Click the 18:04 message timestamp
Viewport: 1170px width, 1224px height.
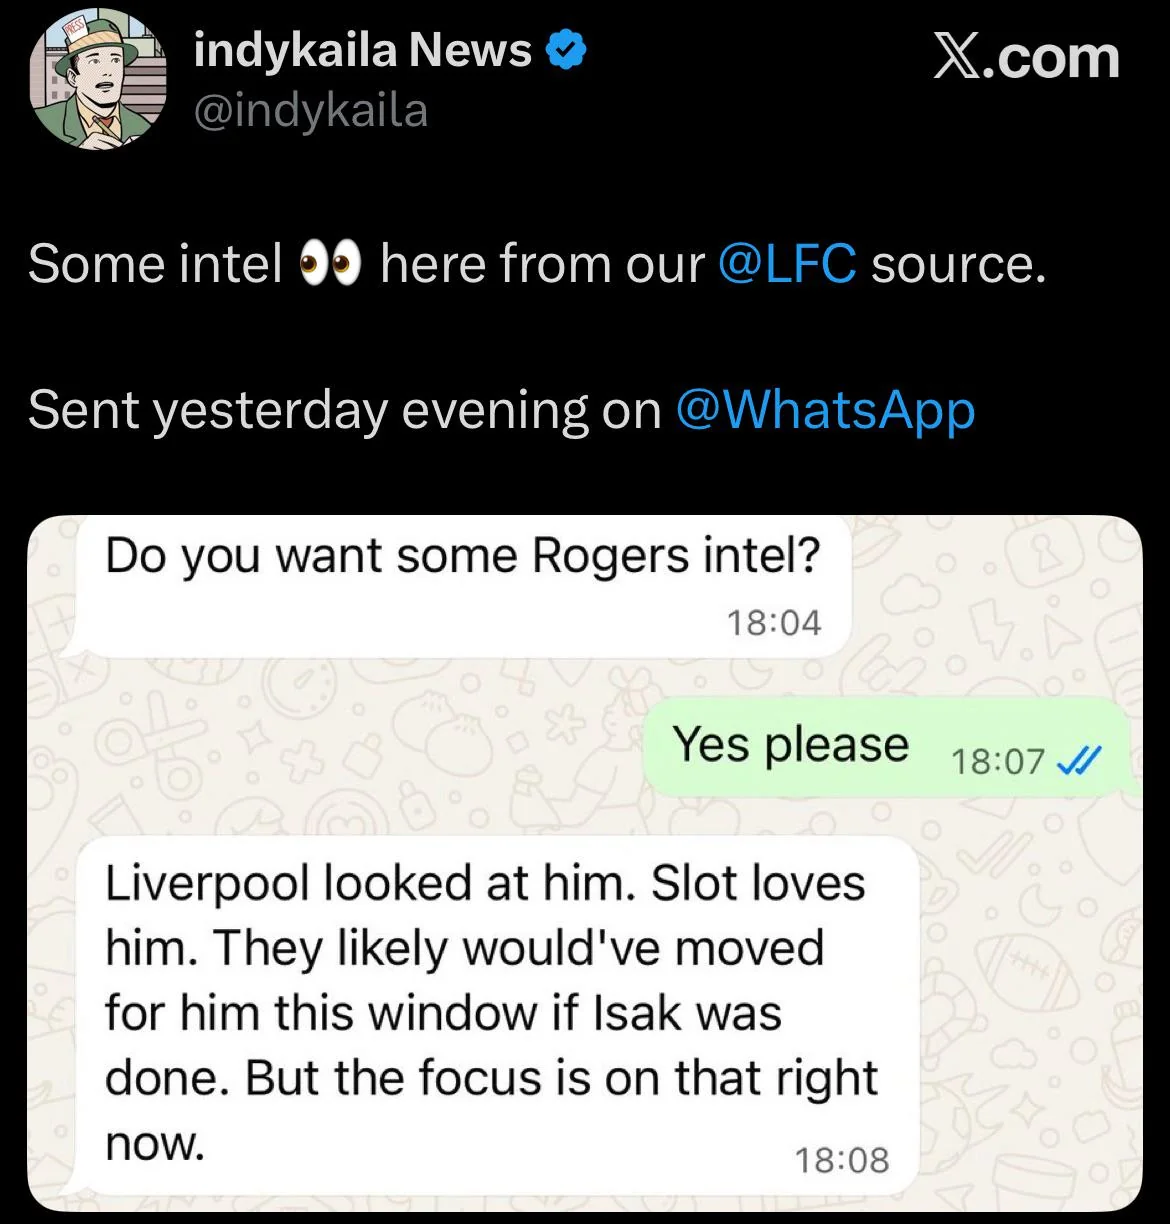pyautogui.click(x=774, y=623)
